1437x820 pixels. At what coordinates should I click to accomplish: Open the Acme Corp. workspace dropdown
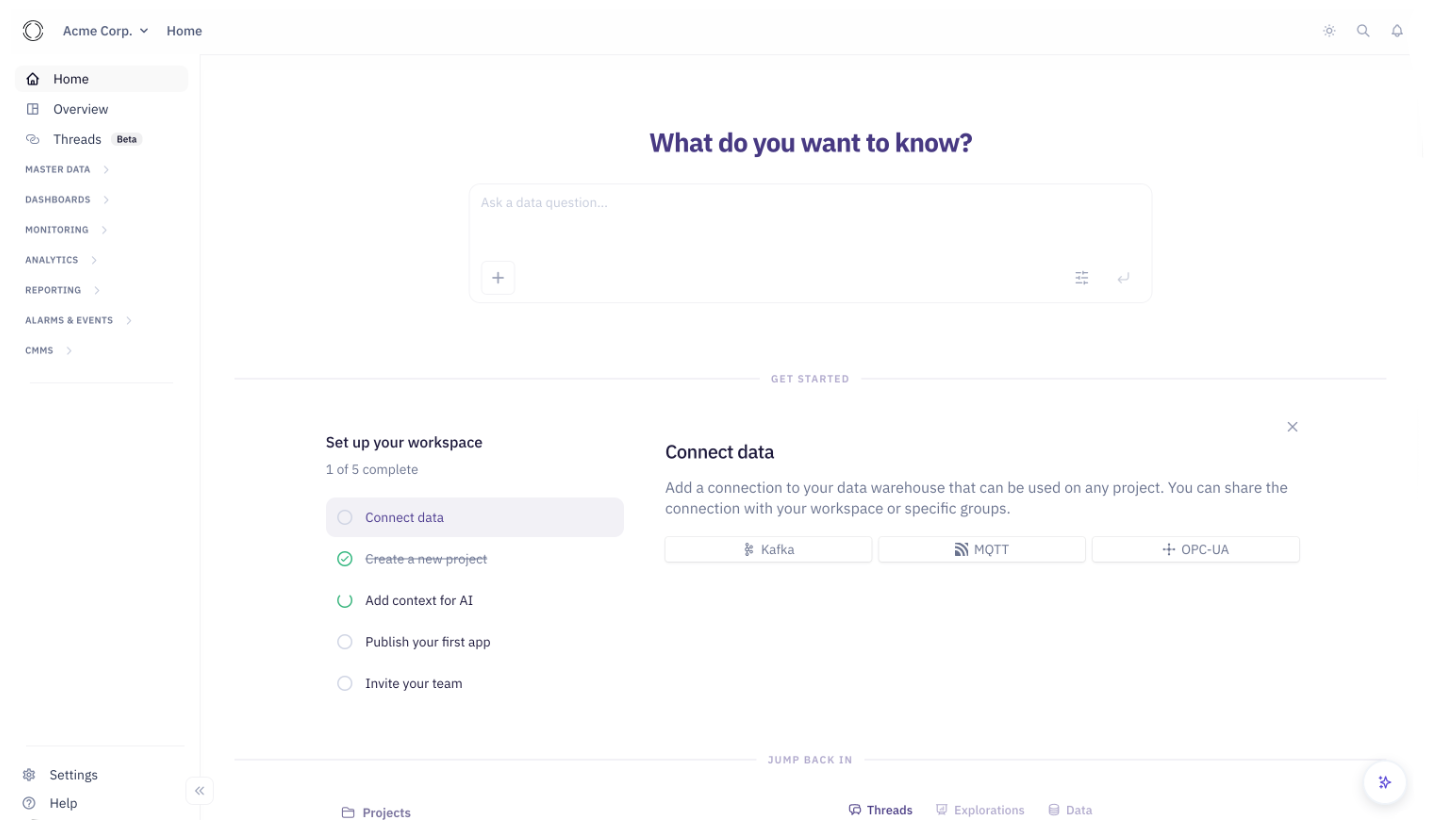[105, 31]
